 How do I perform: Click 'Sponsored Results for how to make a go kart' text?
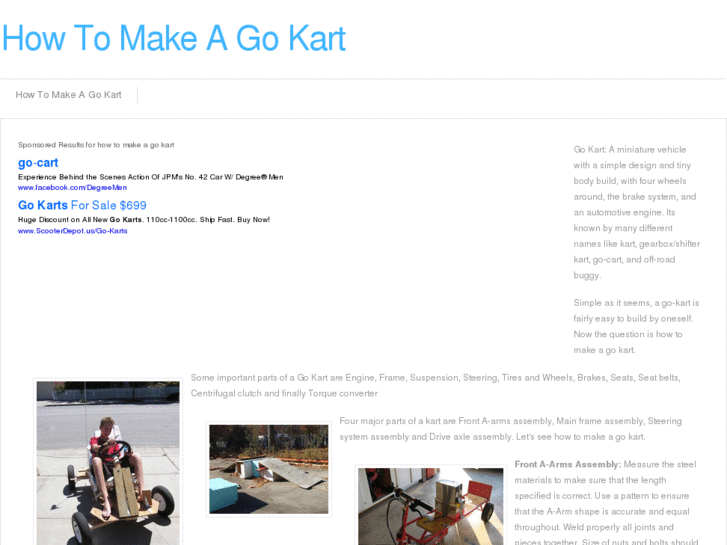point(96,145)
